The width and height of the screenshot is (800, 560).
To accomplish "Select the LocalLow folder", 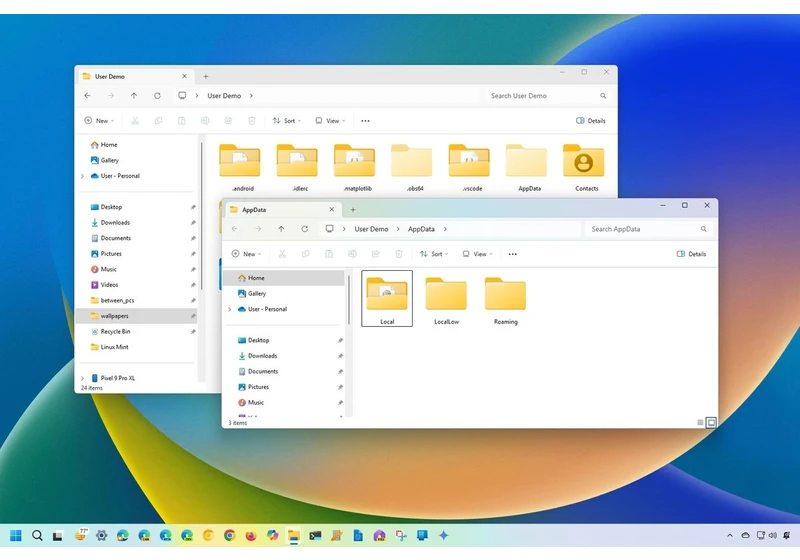I will tap(446, 300).
